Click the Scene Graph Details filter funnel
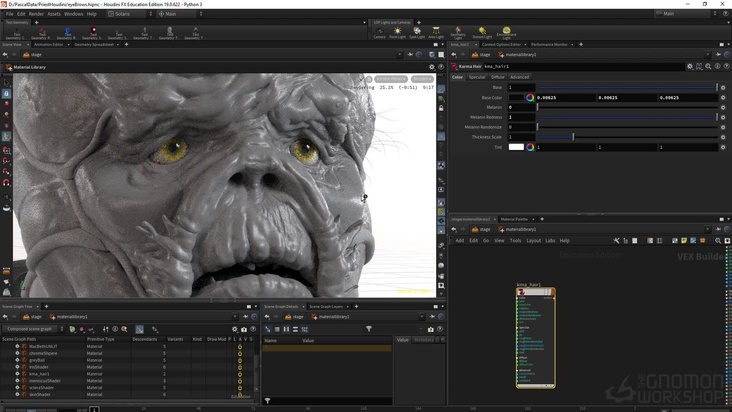 coord(369,329)
